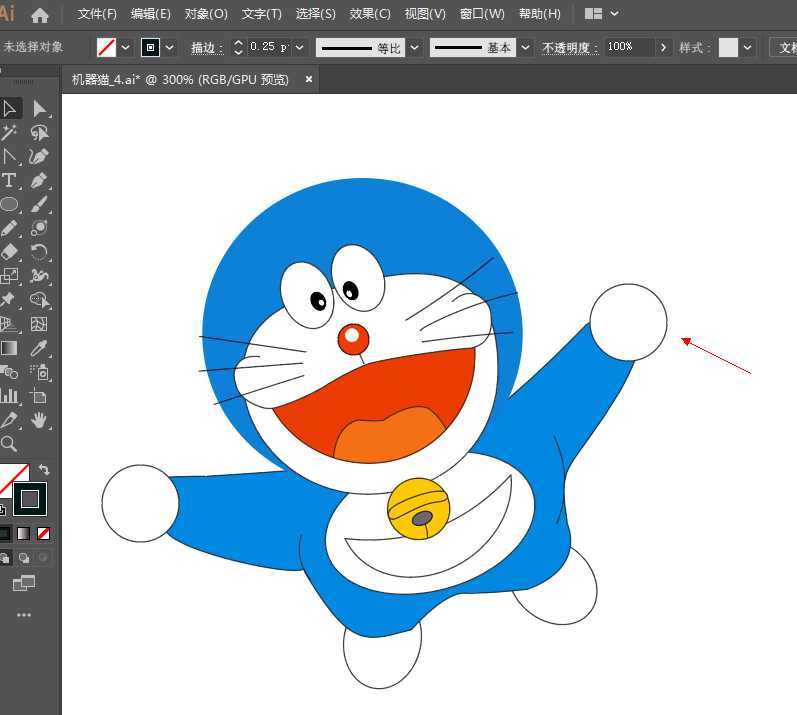Open the 效果(C) menu
The width and height of the screenshot is (797, 715).
(370, 14)
